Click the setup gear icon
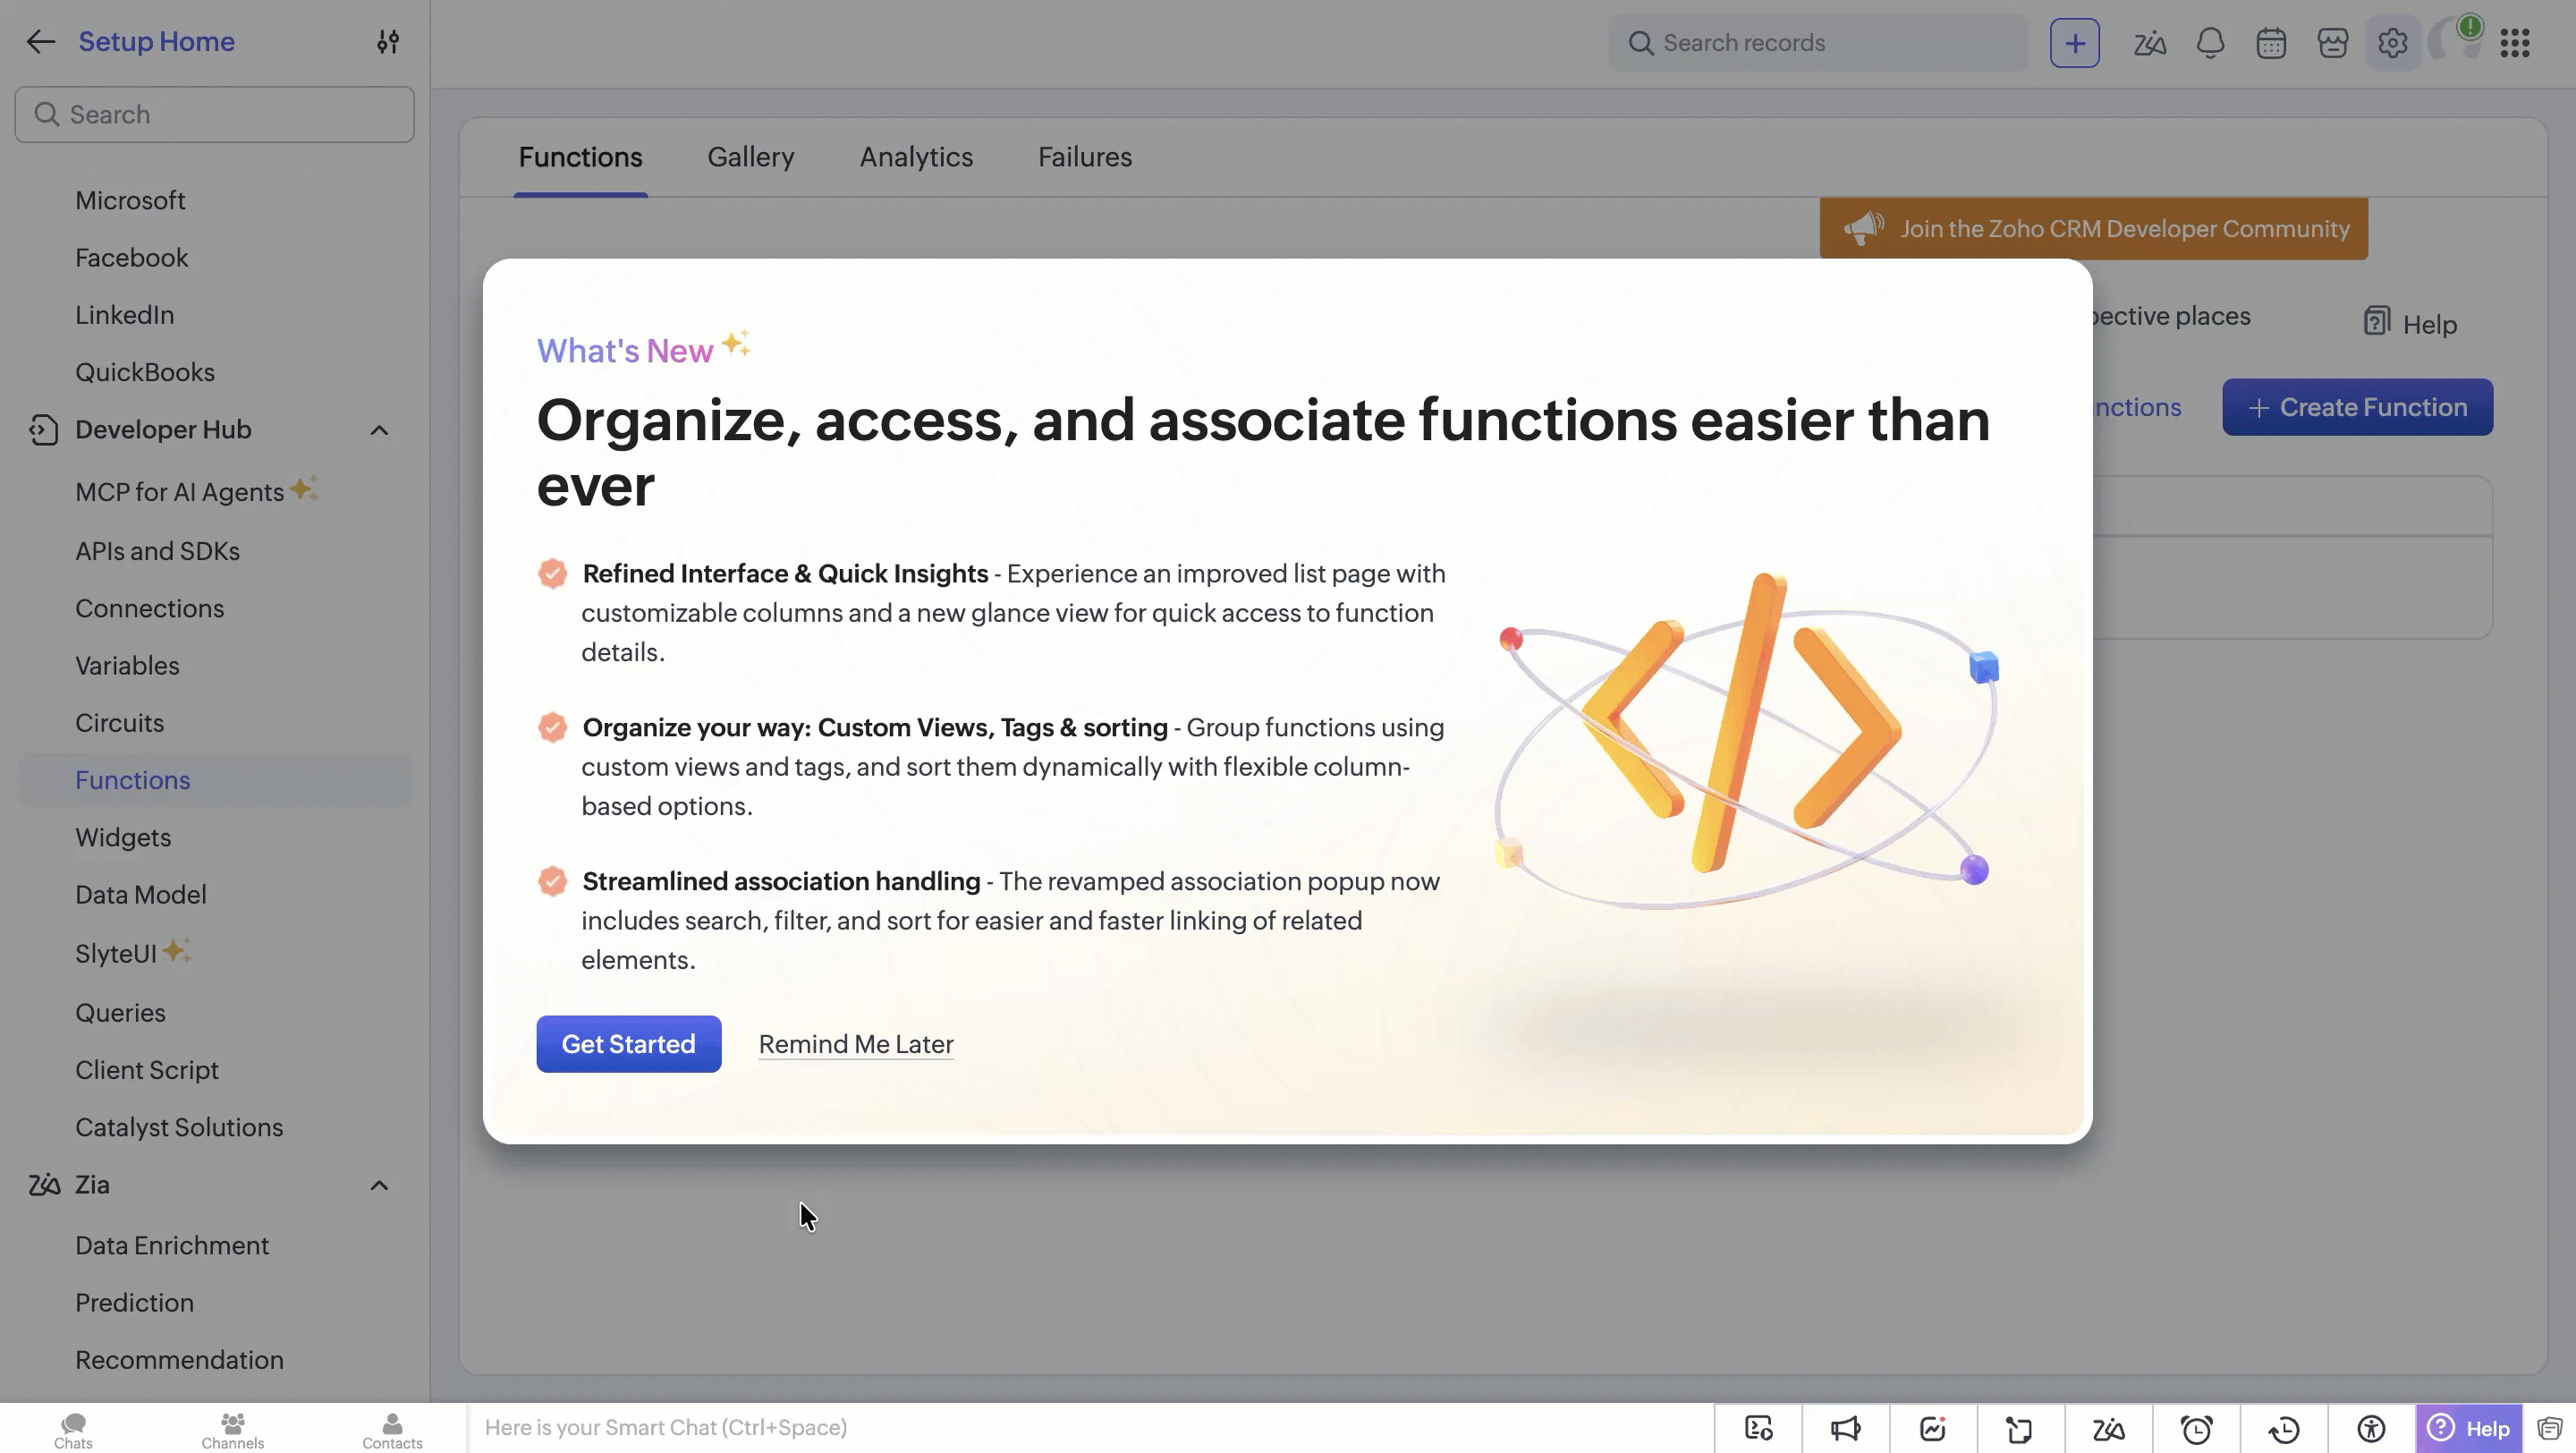Viewport: 2576px width, 1453px height. [x=2392, y=43]
